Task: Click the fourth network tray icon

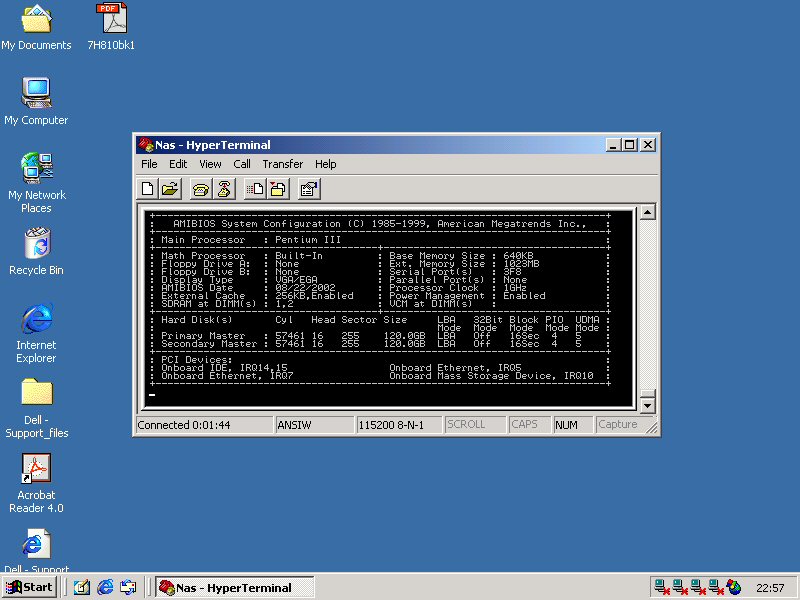Action: (715, 587)
